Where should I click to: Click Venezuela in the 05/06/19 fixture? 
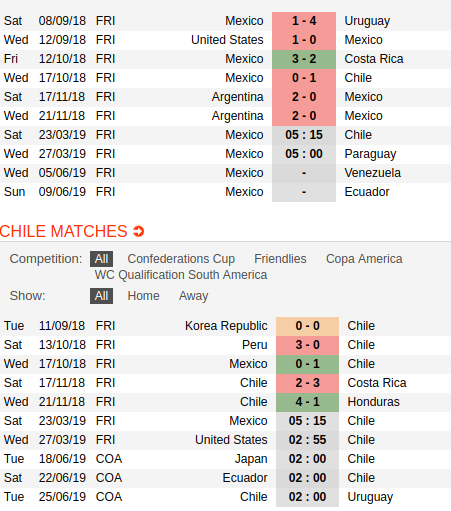point(373,173)
